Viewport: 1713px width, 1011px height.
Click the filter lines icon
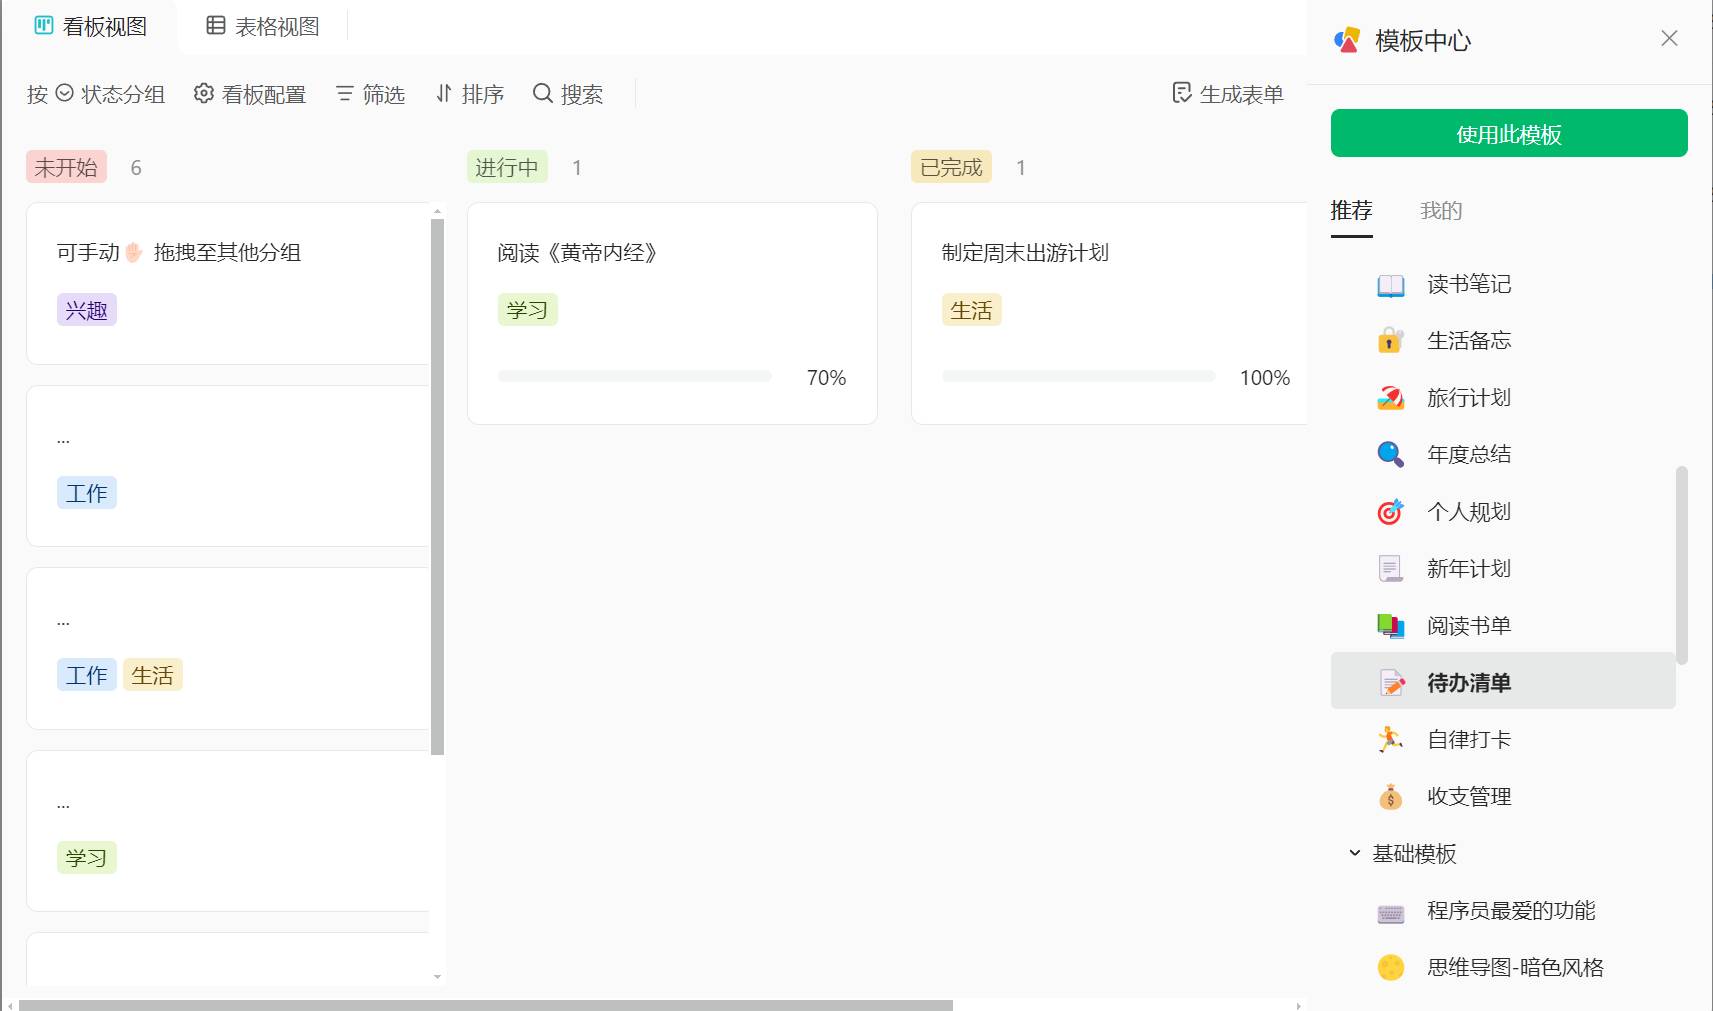click(345, 94)
